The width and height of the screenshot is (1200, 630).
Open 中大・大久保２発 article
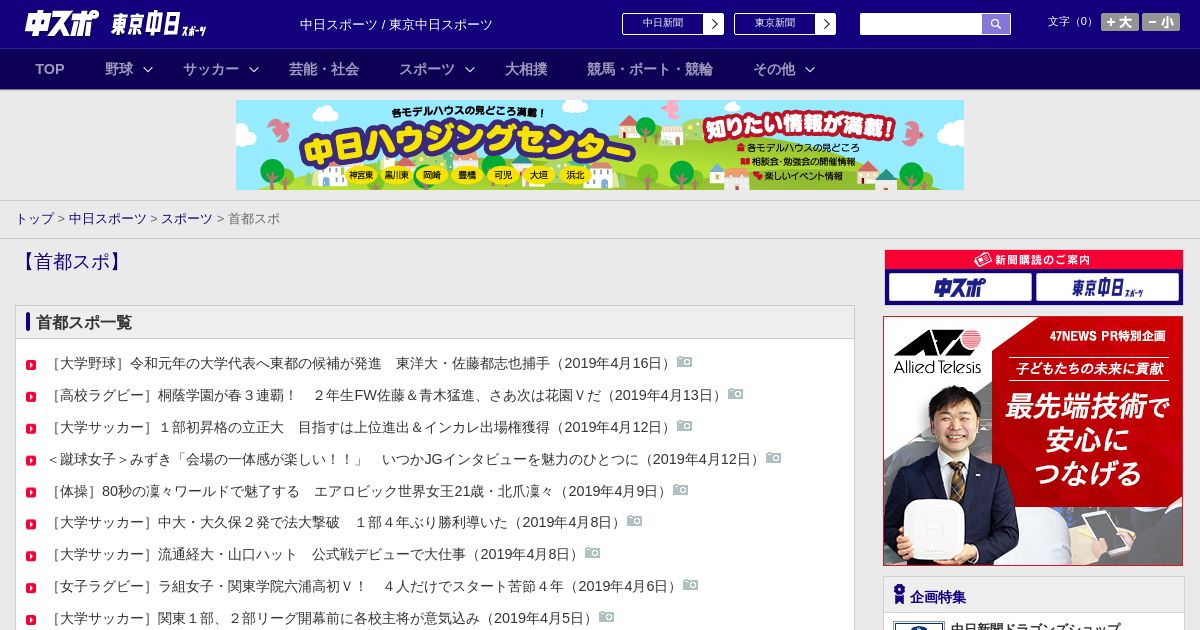point(336,522)
